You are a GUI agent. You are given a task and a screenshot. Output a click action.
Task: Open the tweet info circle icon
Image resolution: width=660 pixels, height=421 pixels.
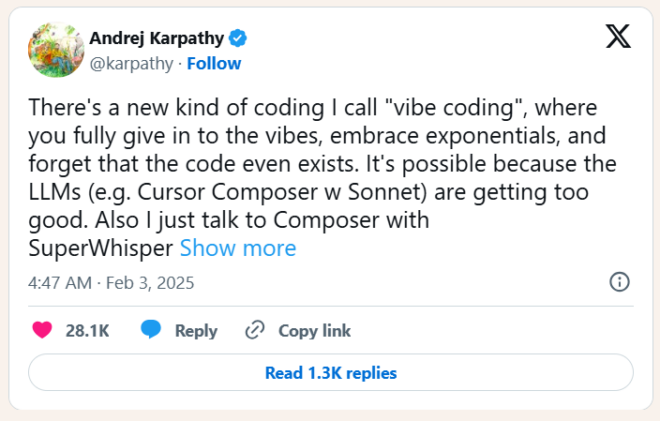coord(619,282)
